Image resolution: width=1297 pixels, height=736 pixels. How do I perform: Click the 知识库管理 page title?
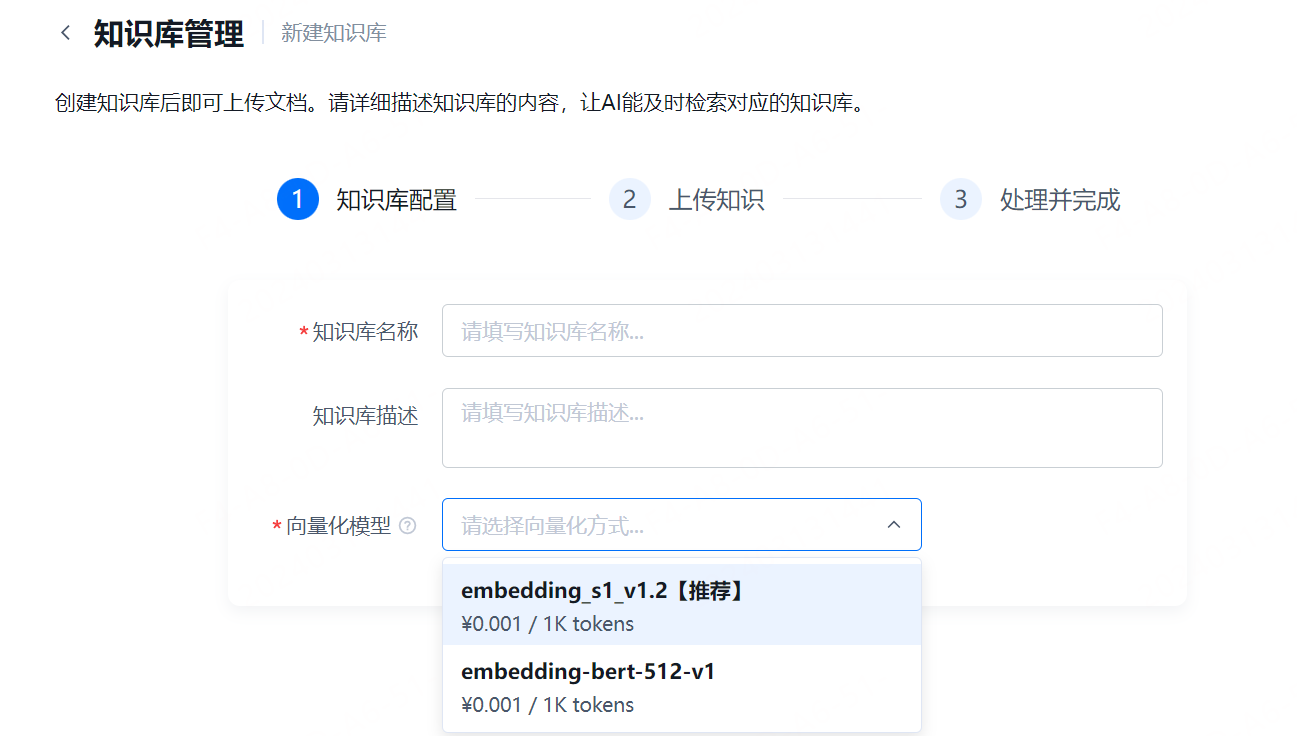click(x=169, y=34)
